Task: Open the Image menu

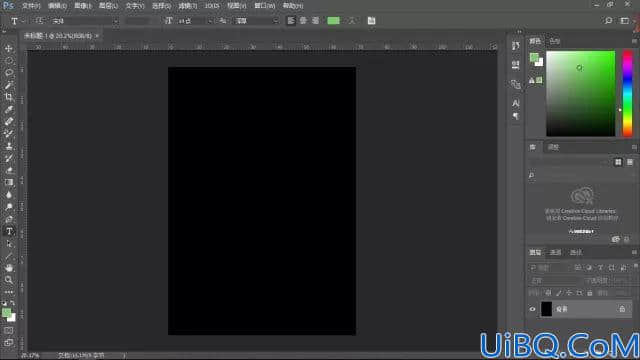Action: [x=83, y=6]
